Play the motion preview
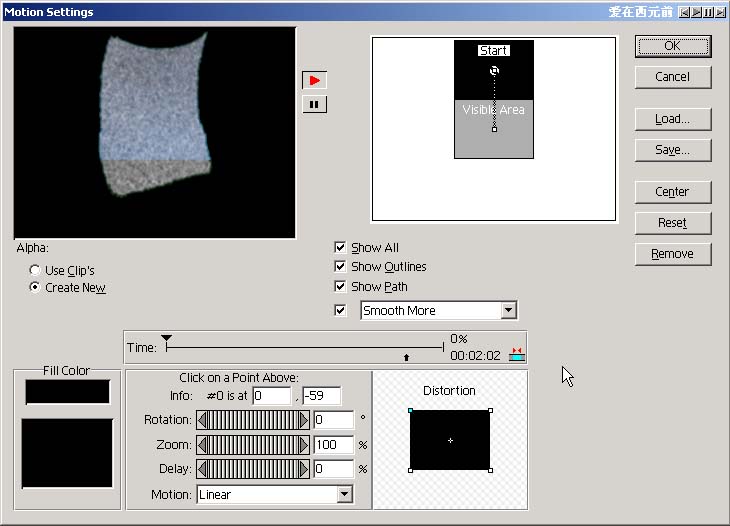This screenshot has width=730, height=526. [x=314, y=81]
